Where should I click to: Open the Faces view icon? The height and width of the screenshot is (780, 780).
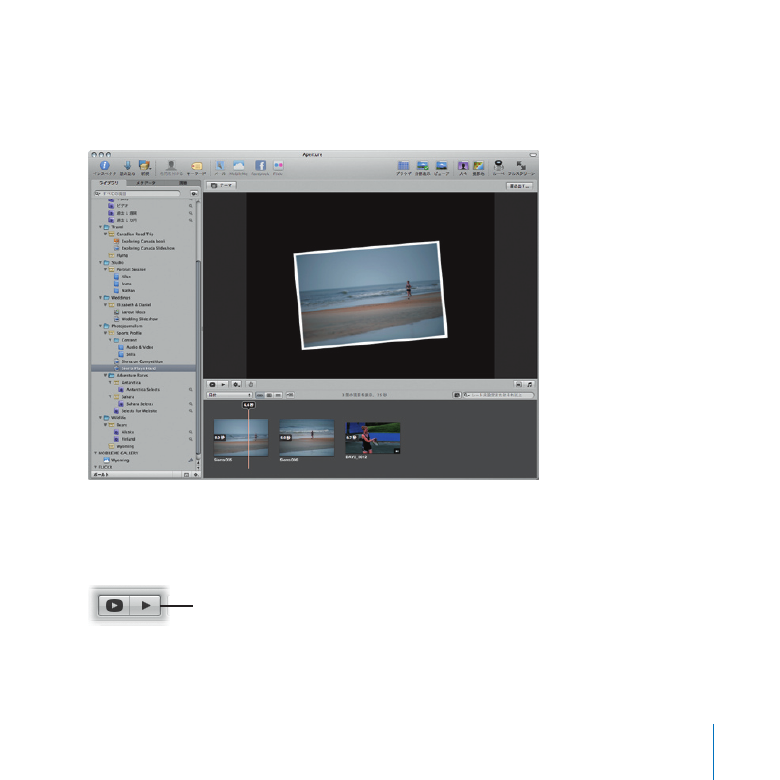click(463, 166)
